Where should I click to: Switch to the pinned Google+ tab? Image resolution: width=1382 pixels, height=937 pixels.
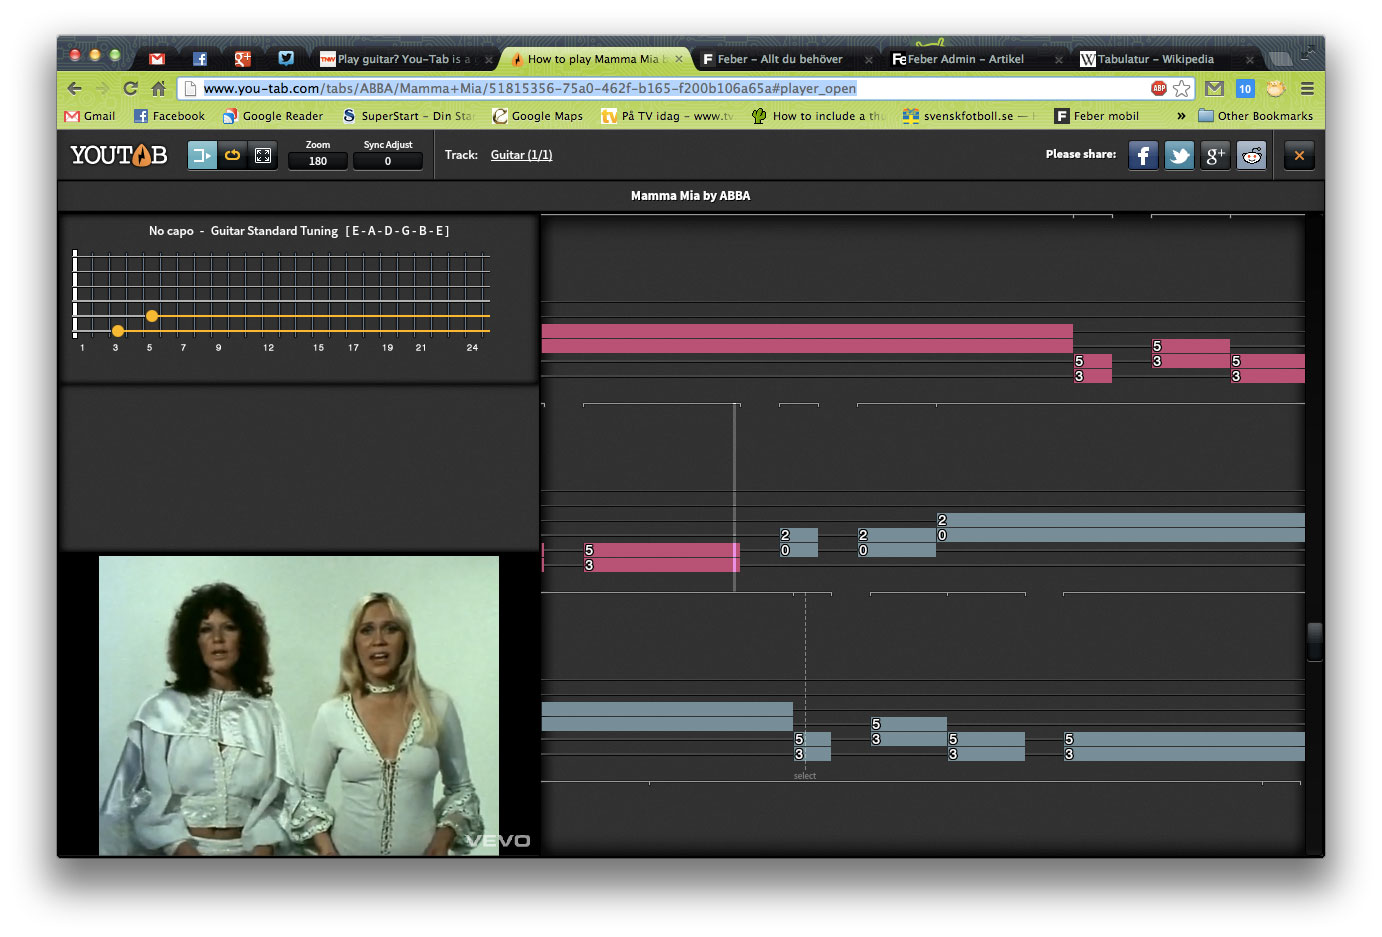243,59
